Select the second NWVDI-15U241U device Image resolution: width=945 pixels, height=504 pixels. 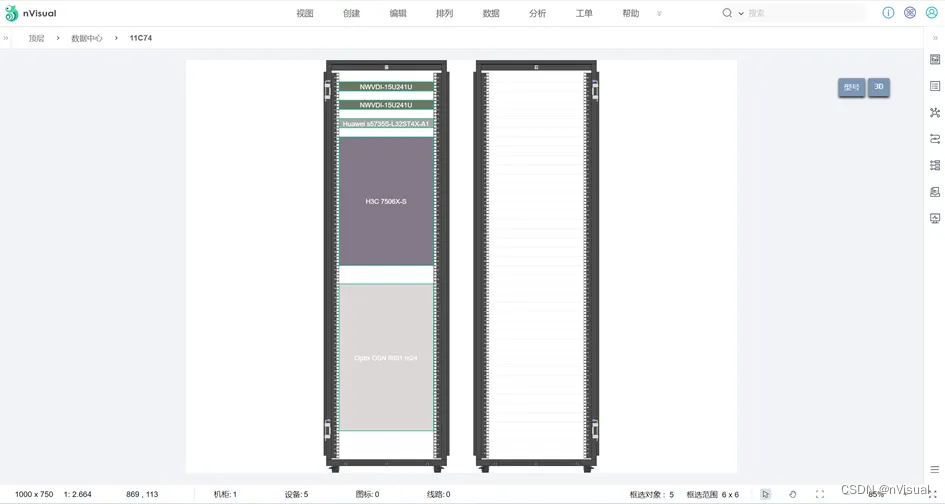[386, 105]
